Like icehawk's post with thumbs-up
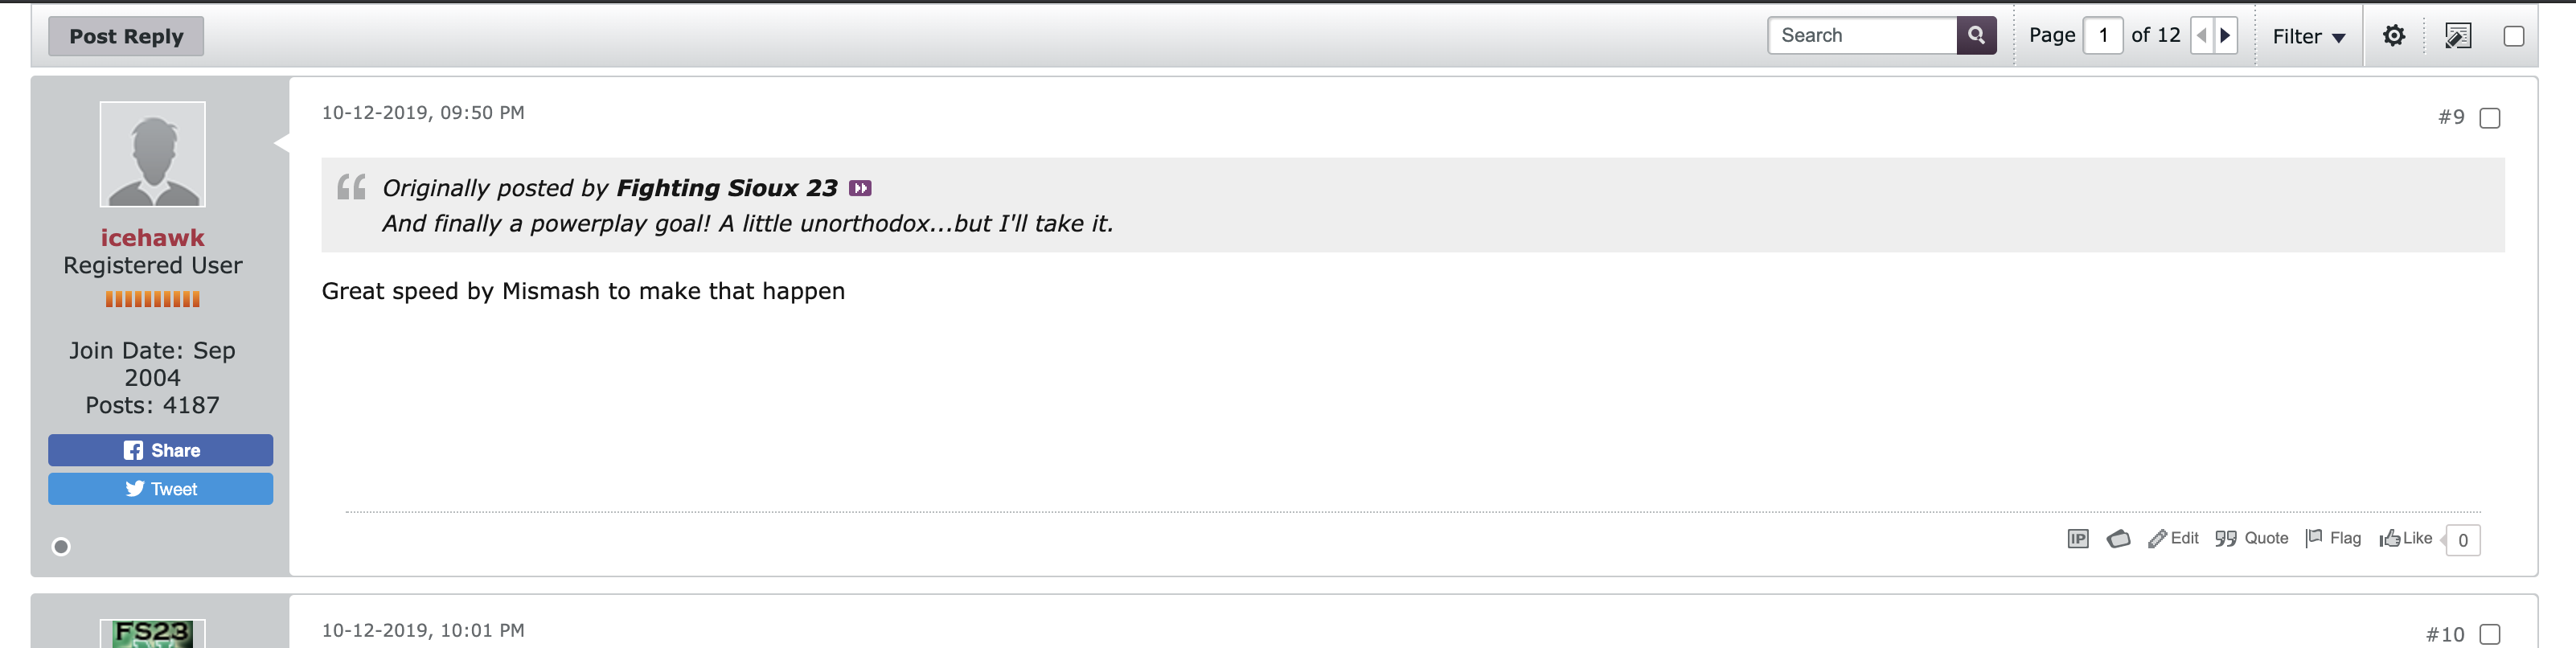Screen dimensions: 2576x648 point(2405,538)
